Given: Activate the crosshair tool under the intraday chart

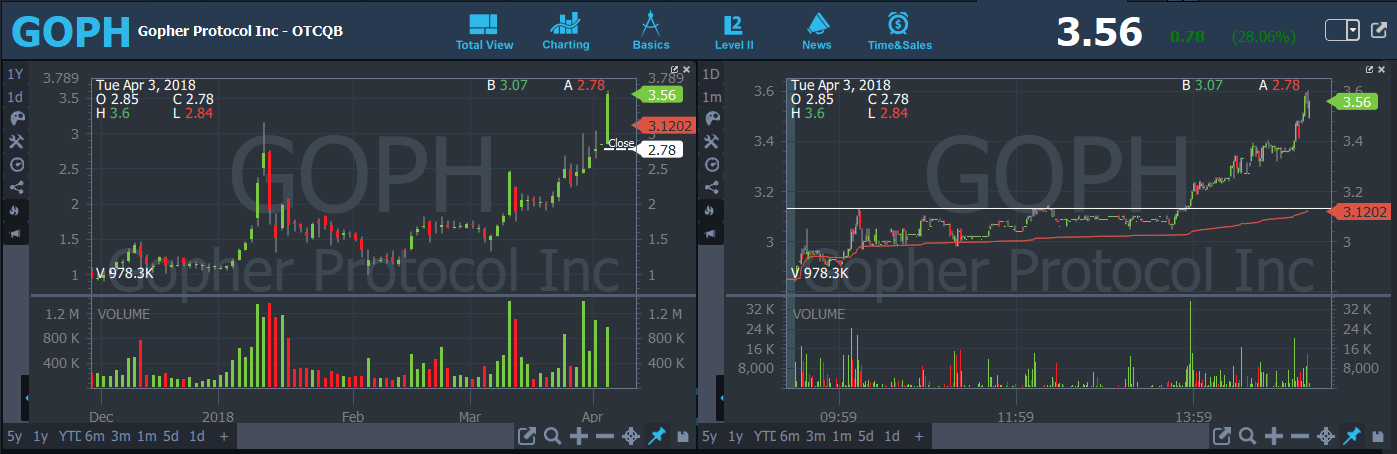Looking at the screenshot, I should click(1326, 436).
